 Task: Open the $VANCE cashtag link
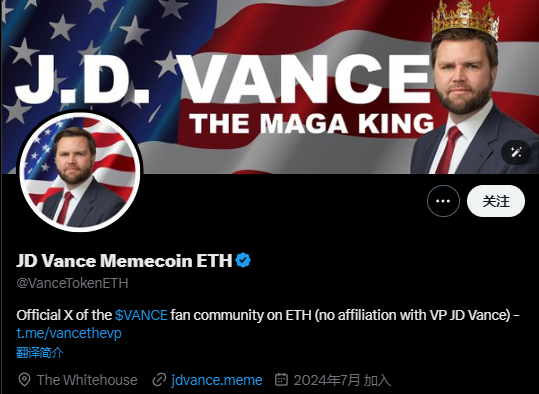141,315
